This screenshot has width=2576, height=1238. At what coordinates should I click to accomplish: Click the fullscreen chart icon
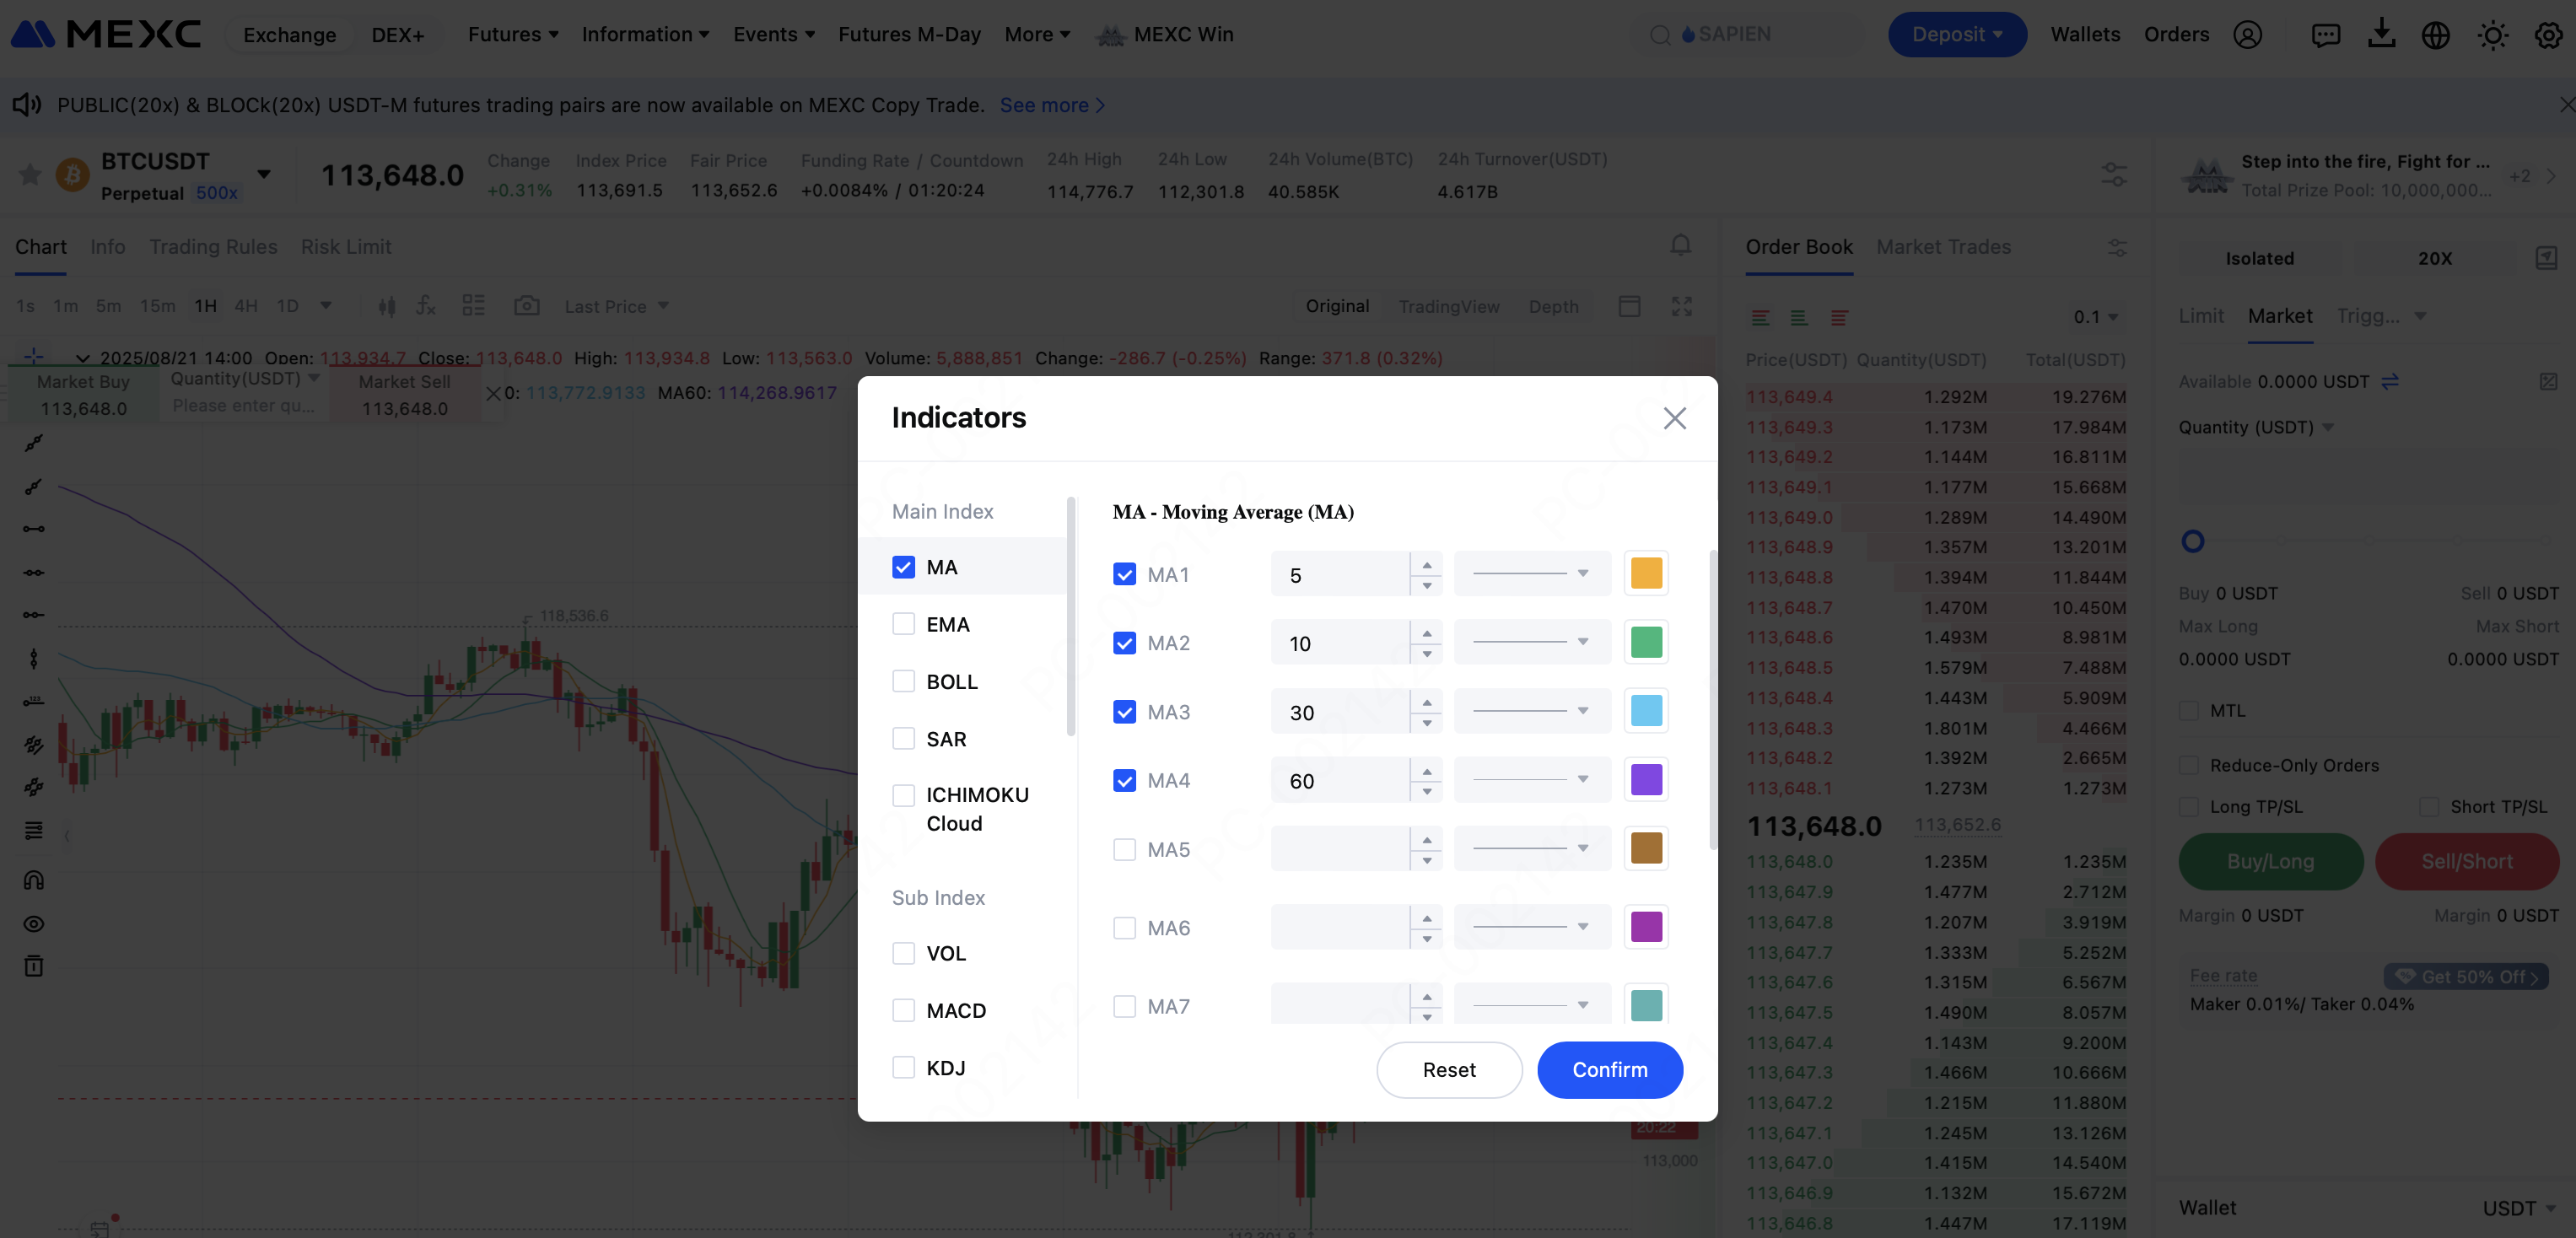pyautogui.click(x=1682, y=306)
